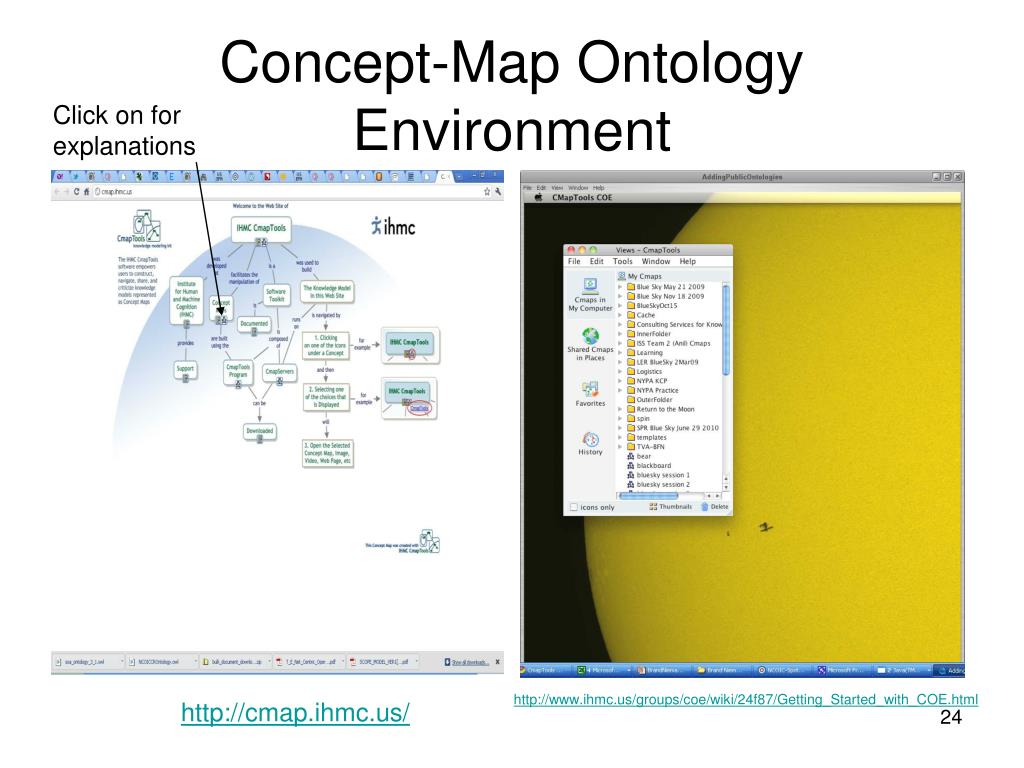The image size is (1024, 768).
Task: Click Microsoft Excel taskbar button
Action: (601, 670)
